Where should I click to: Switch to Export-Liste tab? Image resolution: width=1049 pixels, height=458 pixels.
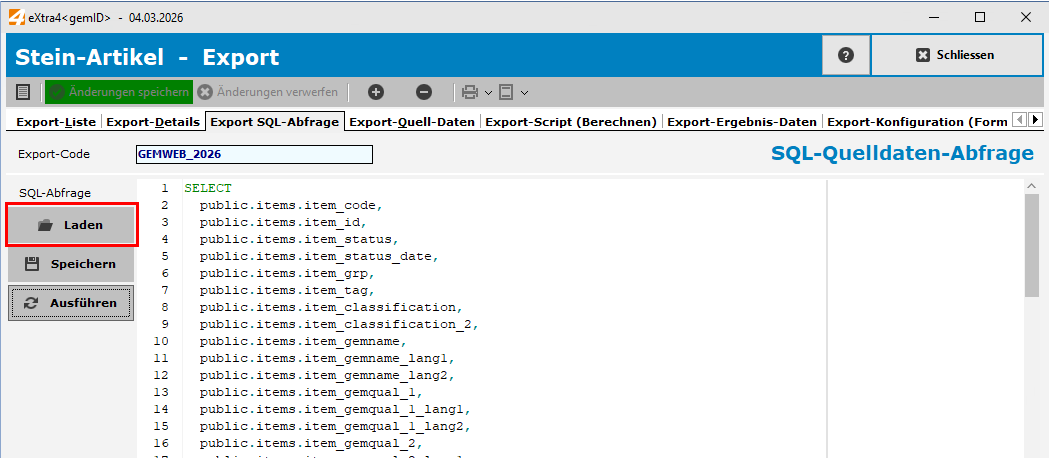pyautogui.click(x=56, y=122)
